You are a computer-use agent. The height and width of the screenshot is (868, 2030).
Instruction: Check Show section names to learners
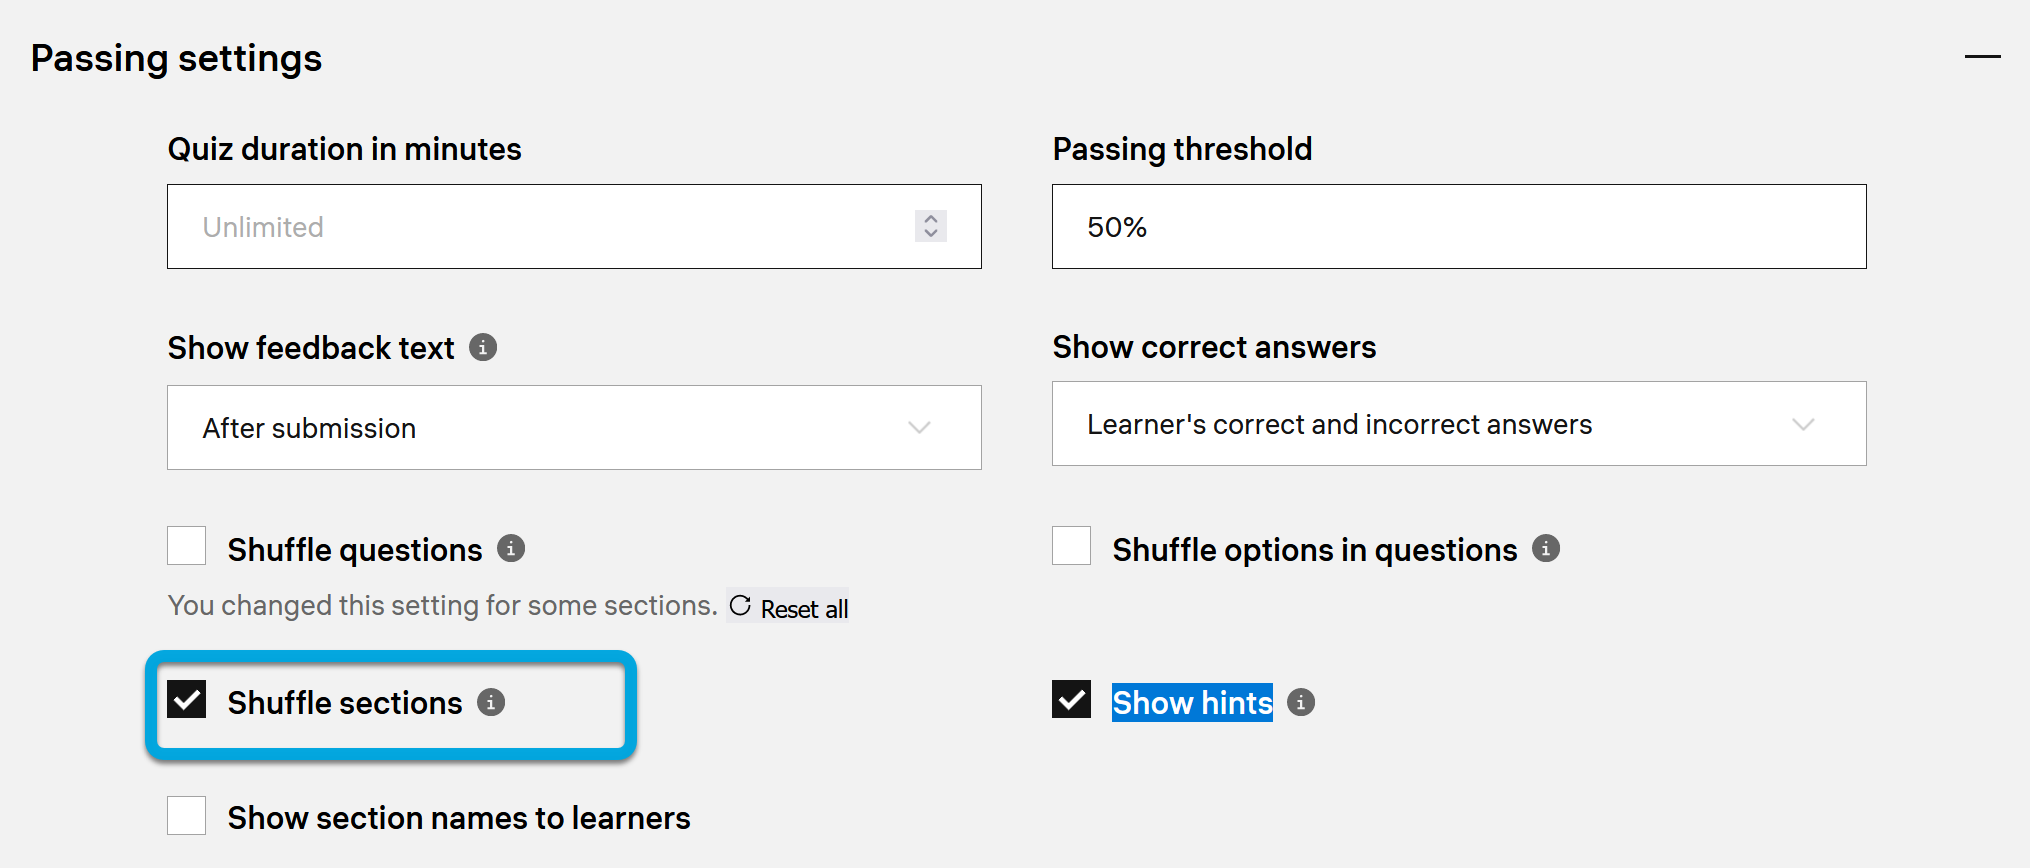pyautogui.click(x=187, y=816)
